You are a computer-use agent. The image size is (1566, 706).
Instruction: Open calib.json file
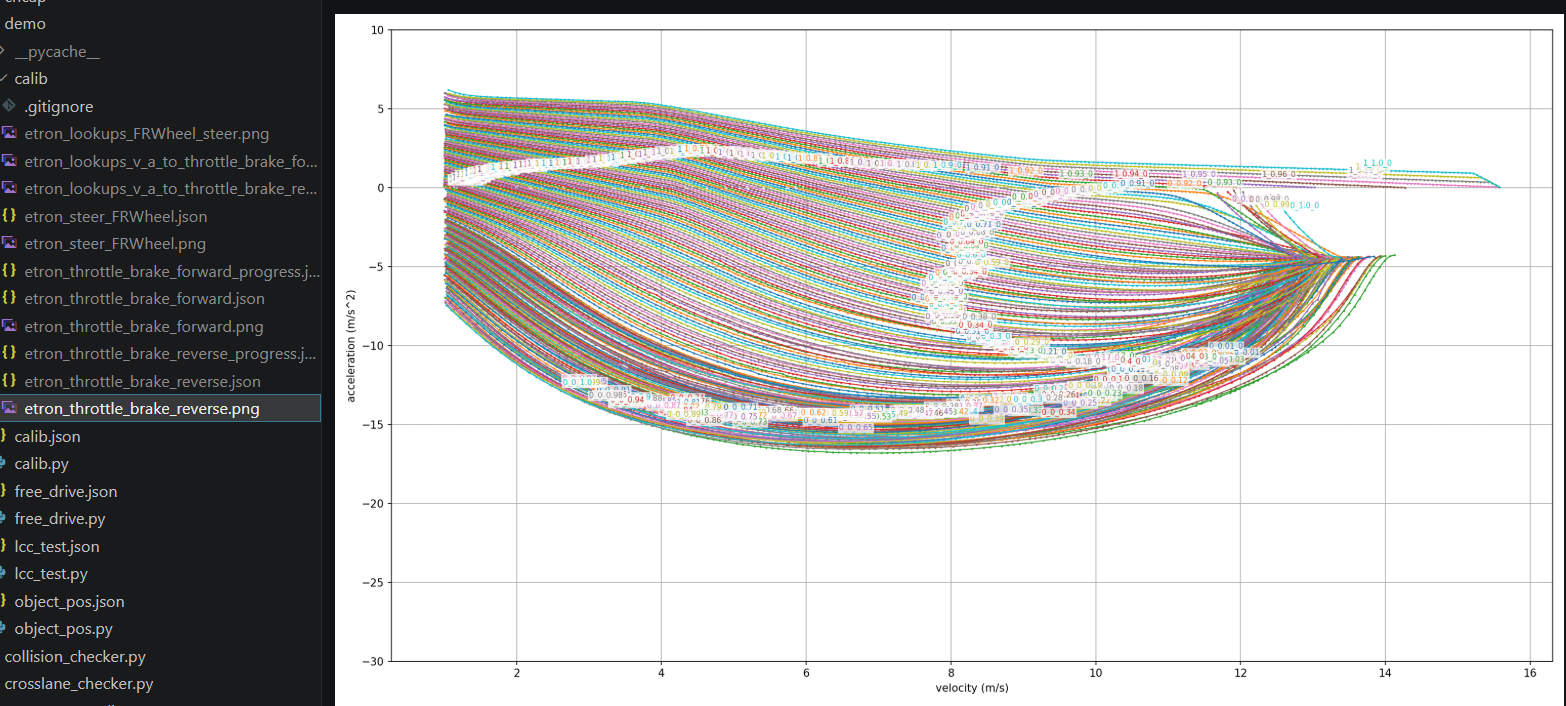tap(47, 436)
